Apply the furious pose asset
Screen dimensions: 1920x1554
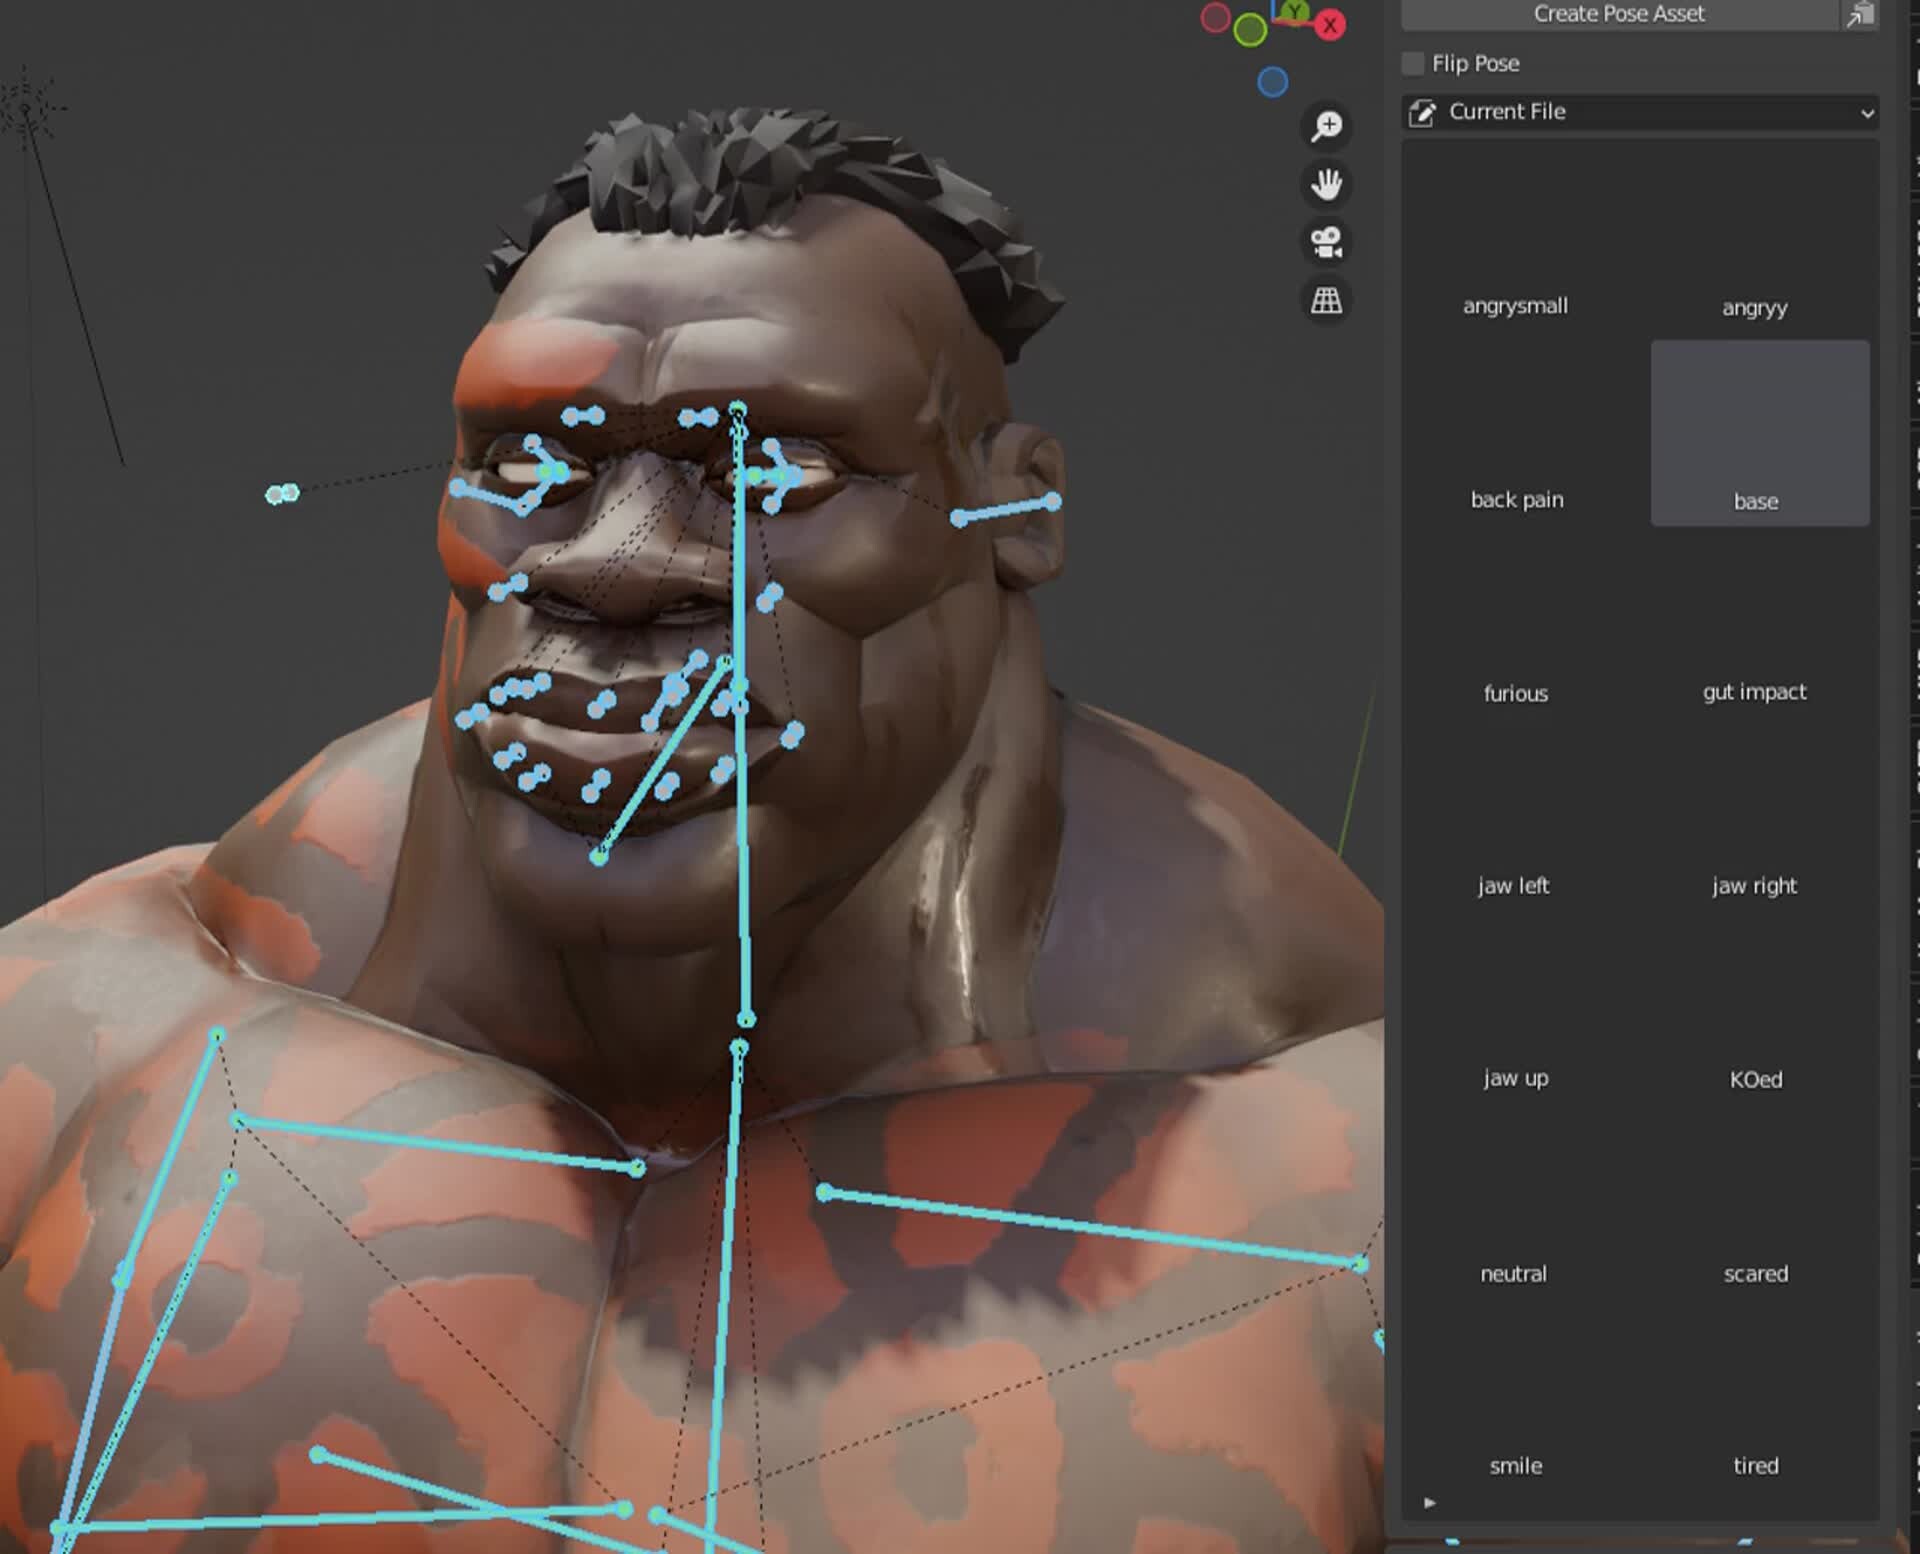(1516, 693)
